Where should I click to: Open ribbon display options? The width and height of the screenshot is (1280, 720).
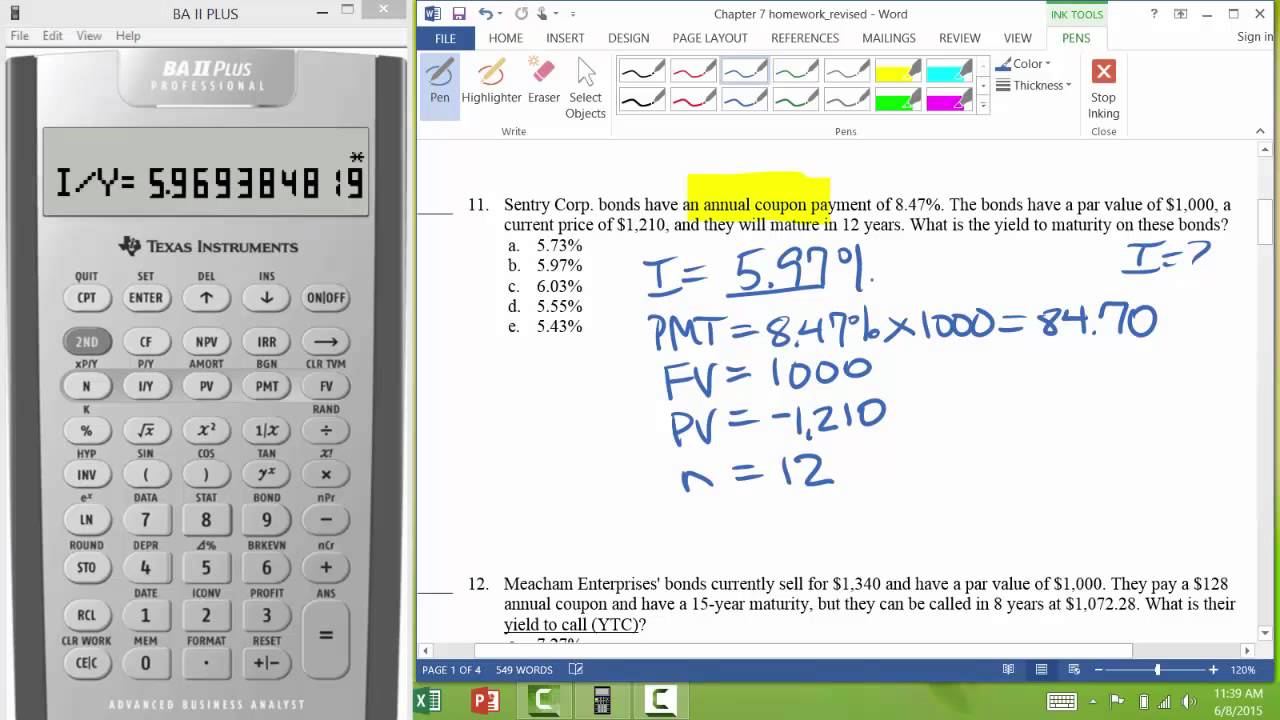(x=1180, y=14)
